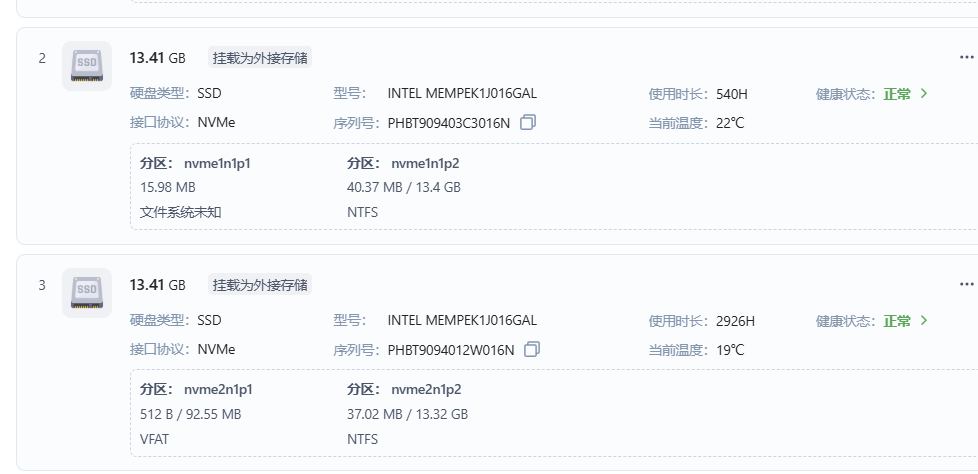Copy serial number PHBT909403C3016N
The width and height of the screenshot is (978, 474).
coord(529,123)
